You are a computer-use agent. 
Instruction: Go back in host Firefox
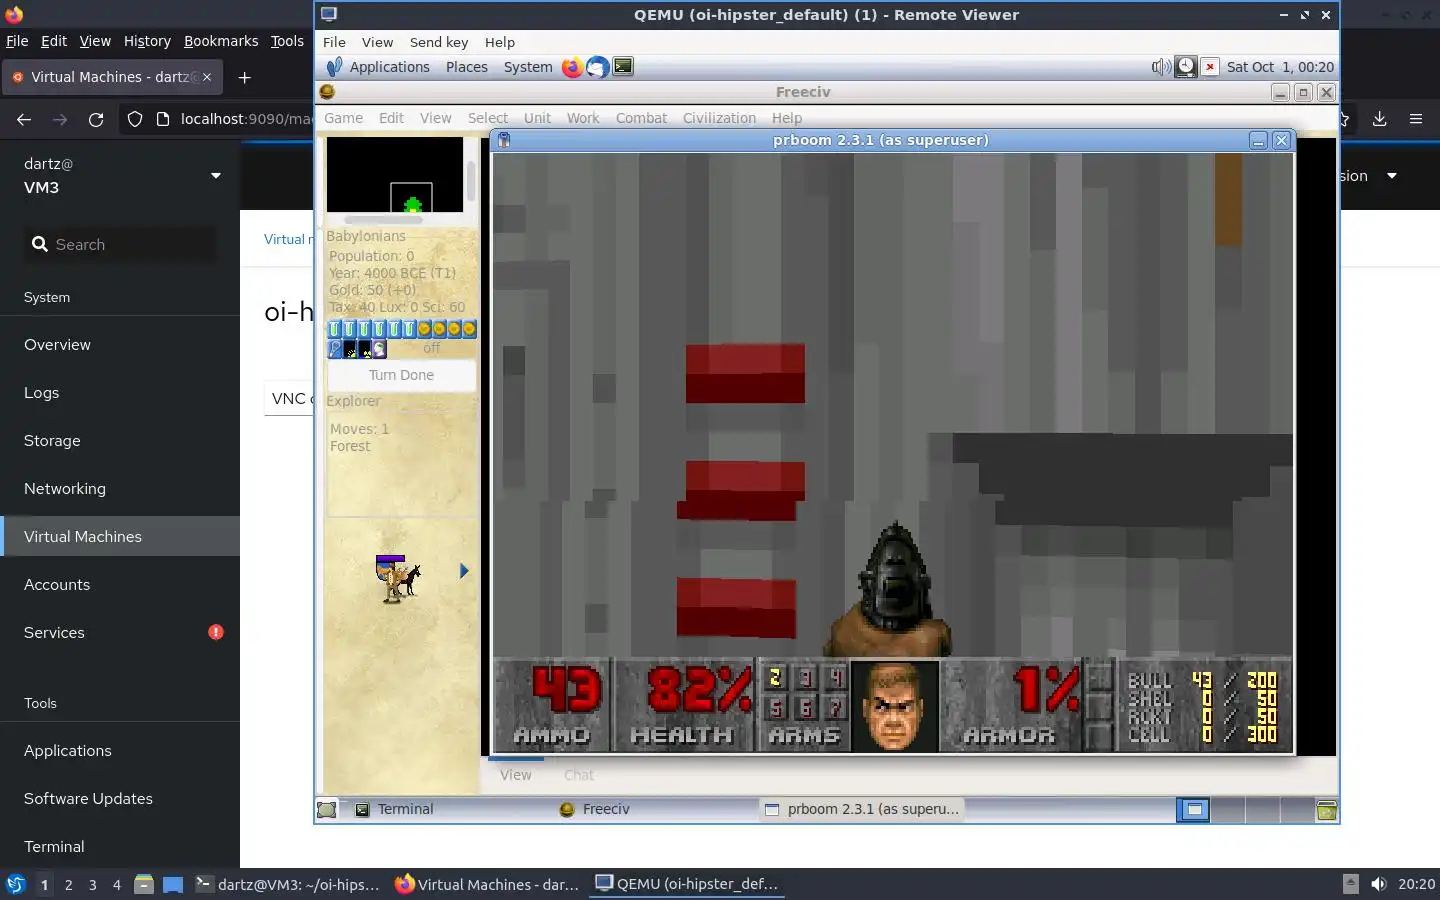pos(24,119)
